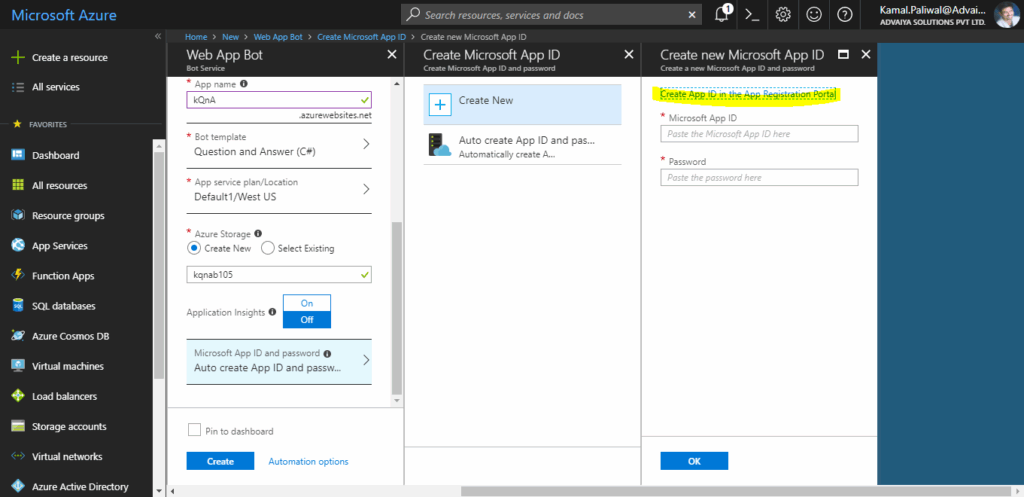Show info tooltip for Azure Storage
The width and height of the screenshot is (1024, 497).
[x=258, y=233]
